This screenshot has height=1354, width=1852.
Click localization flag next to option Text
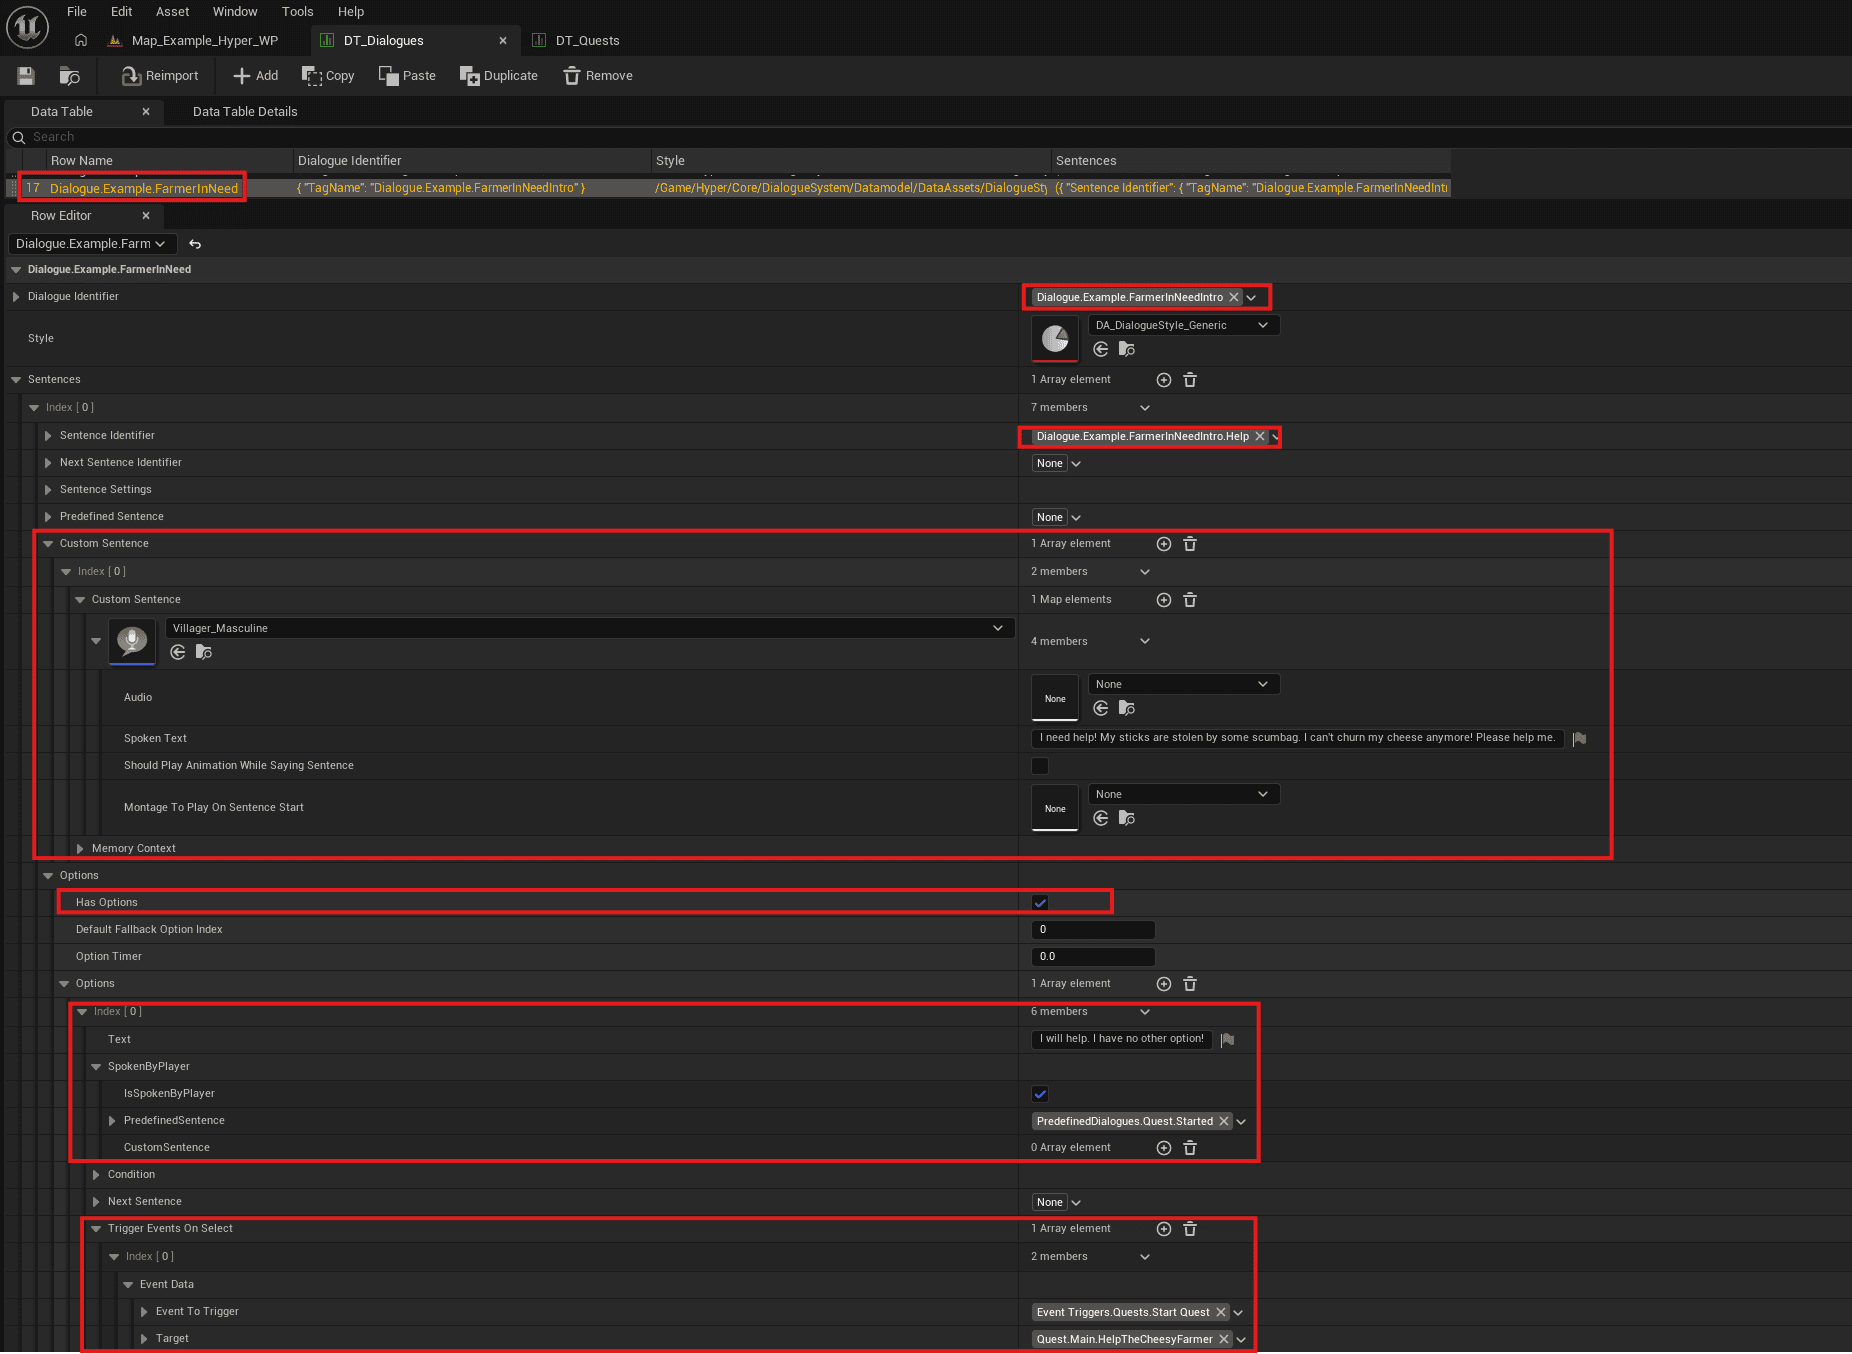tap(1228, 1040)
